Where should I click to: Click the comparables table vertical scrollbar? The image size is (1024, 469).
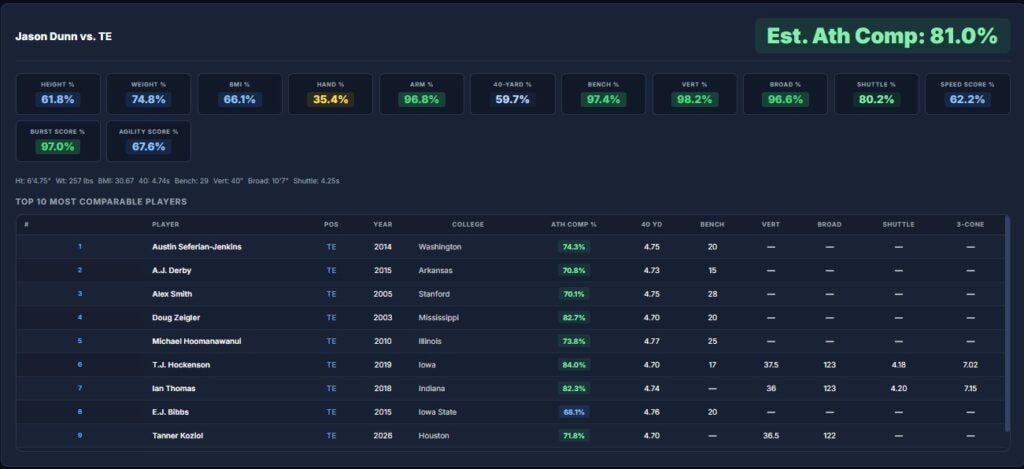pos(1007,330)
